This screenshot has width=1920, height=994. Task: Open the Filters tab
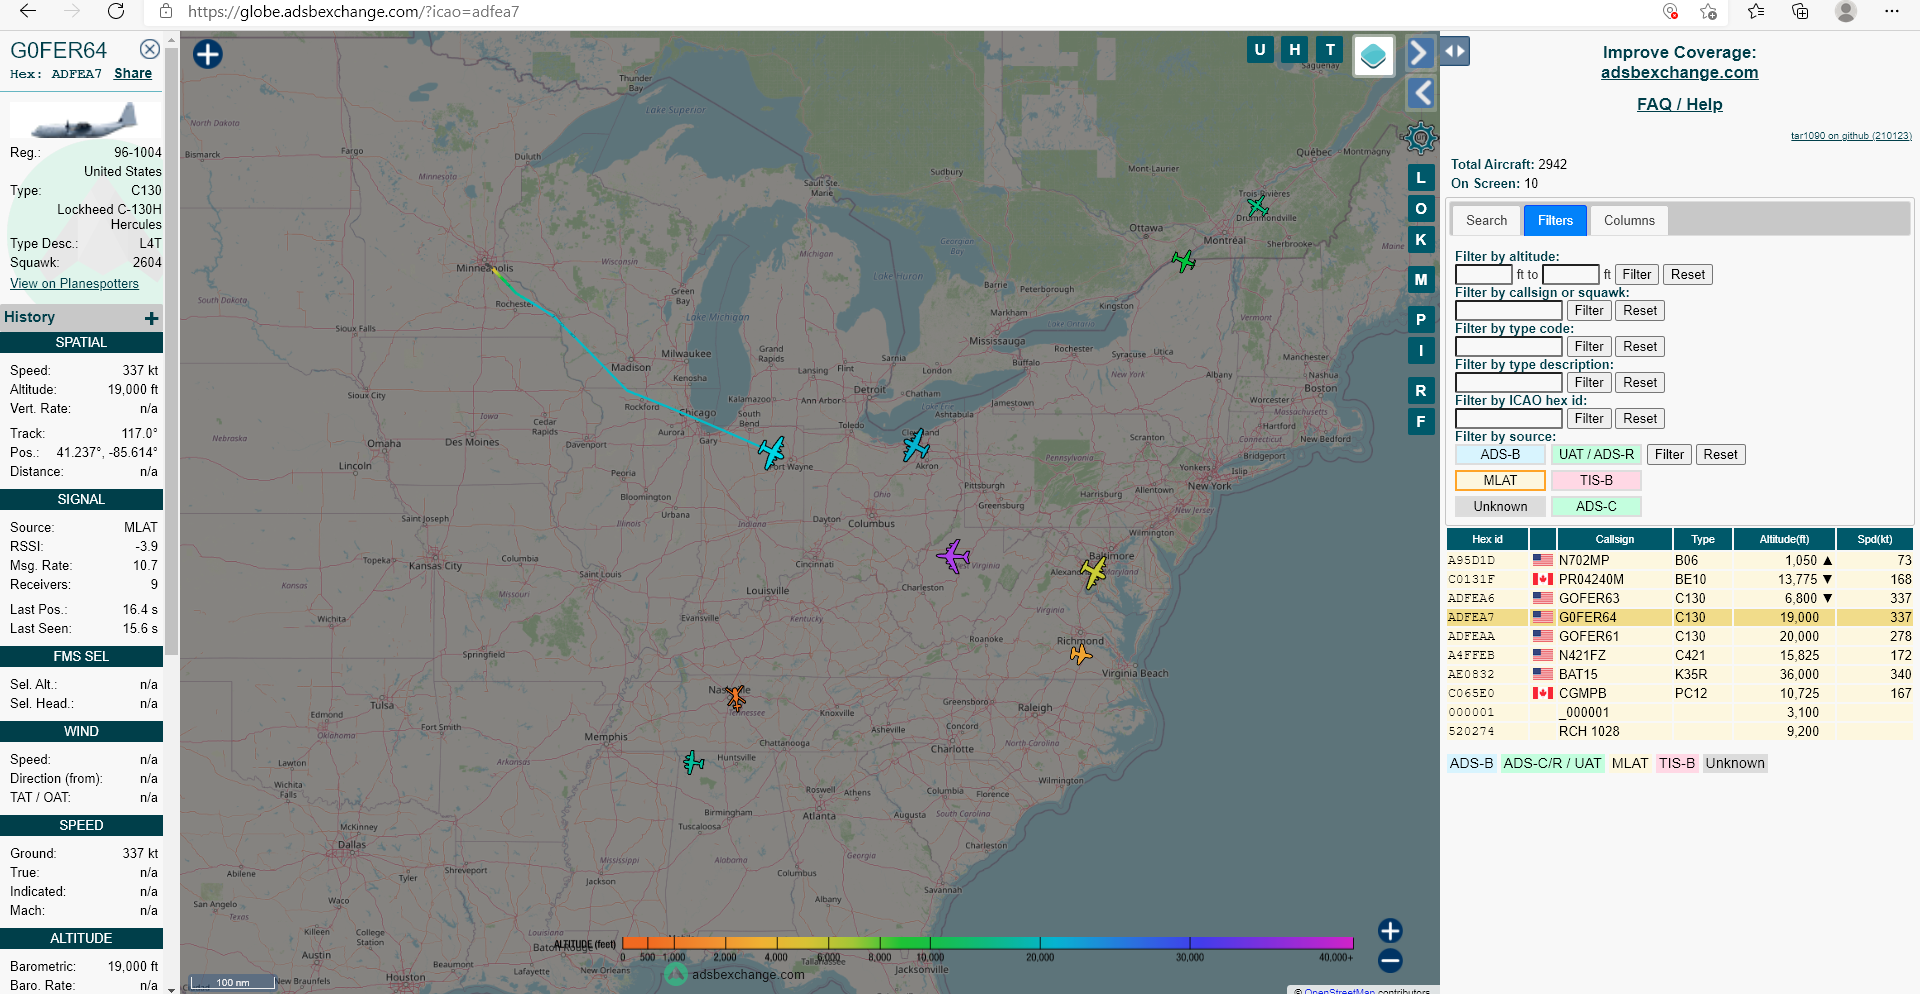[1555, 221]
